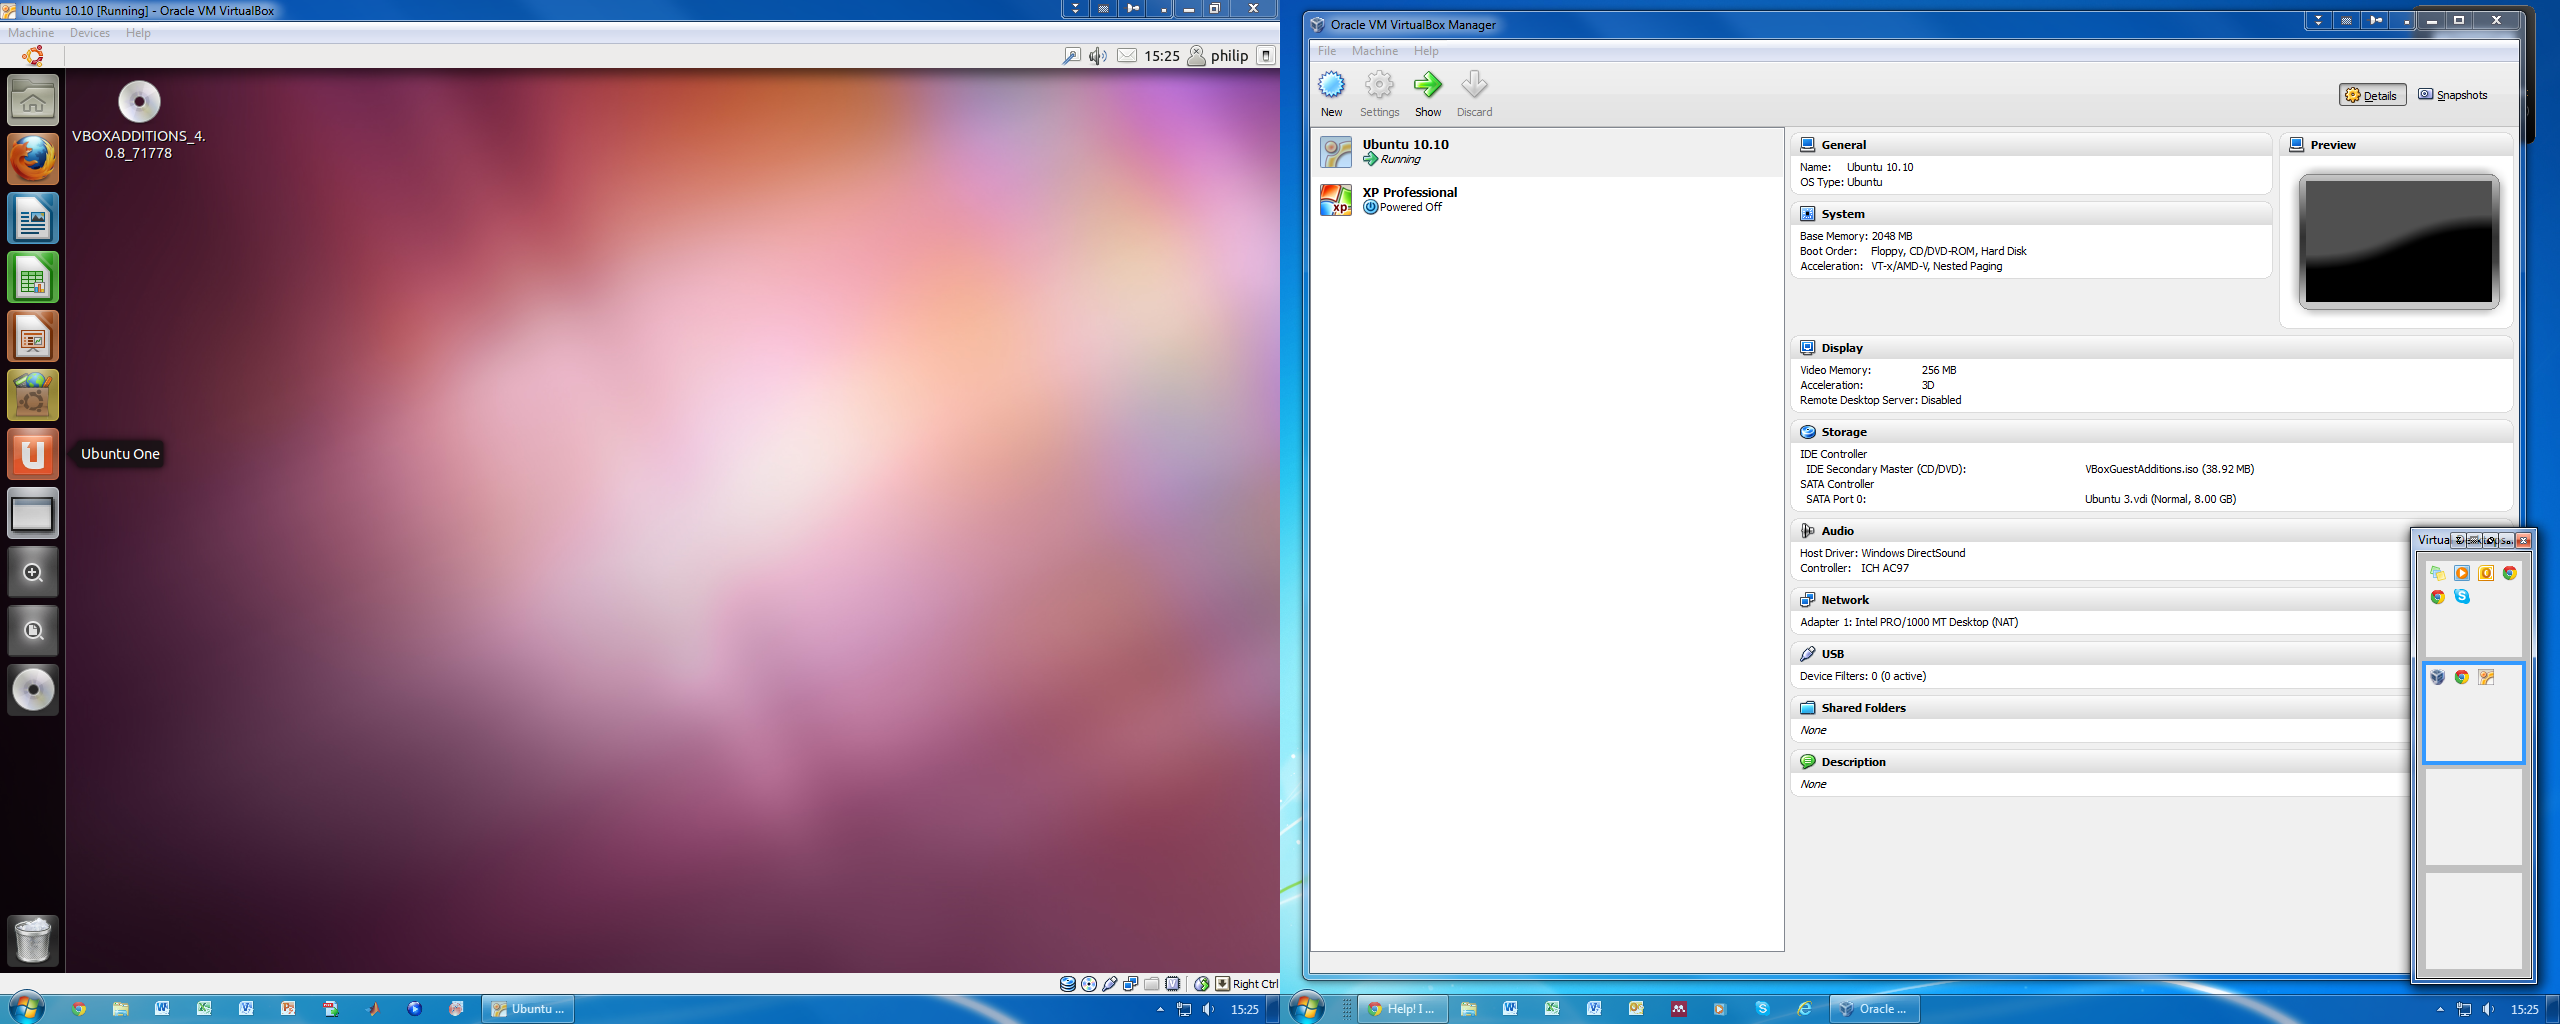2560x1024 pixels.
Task: Click the mouse integration status icon in VM
Action: click(x=1202, y=984)
